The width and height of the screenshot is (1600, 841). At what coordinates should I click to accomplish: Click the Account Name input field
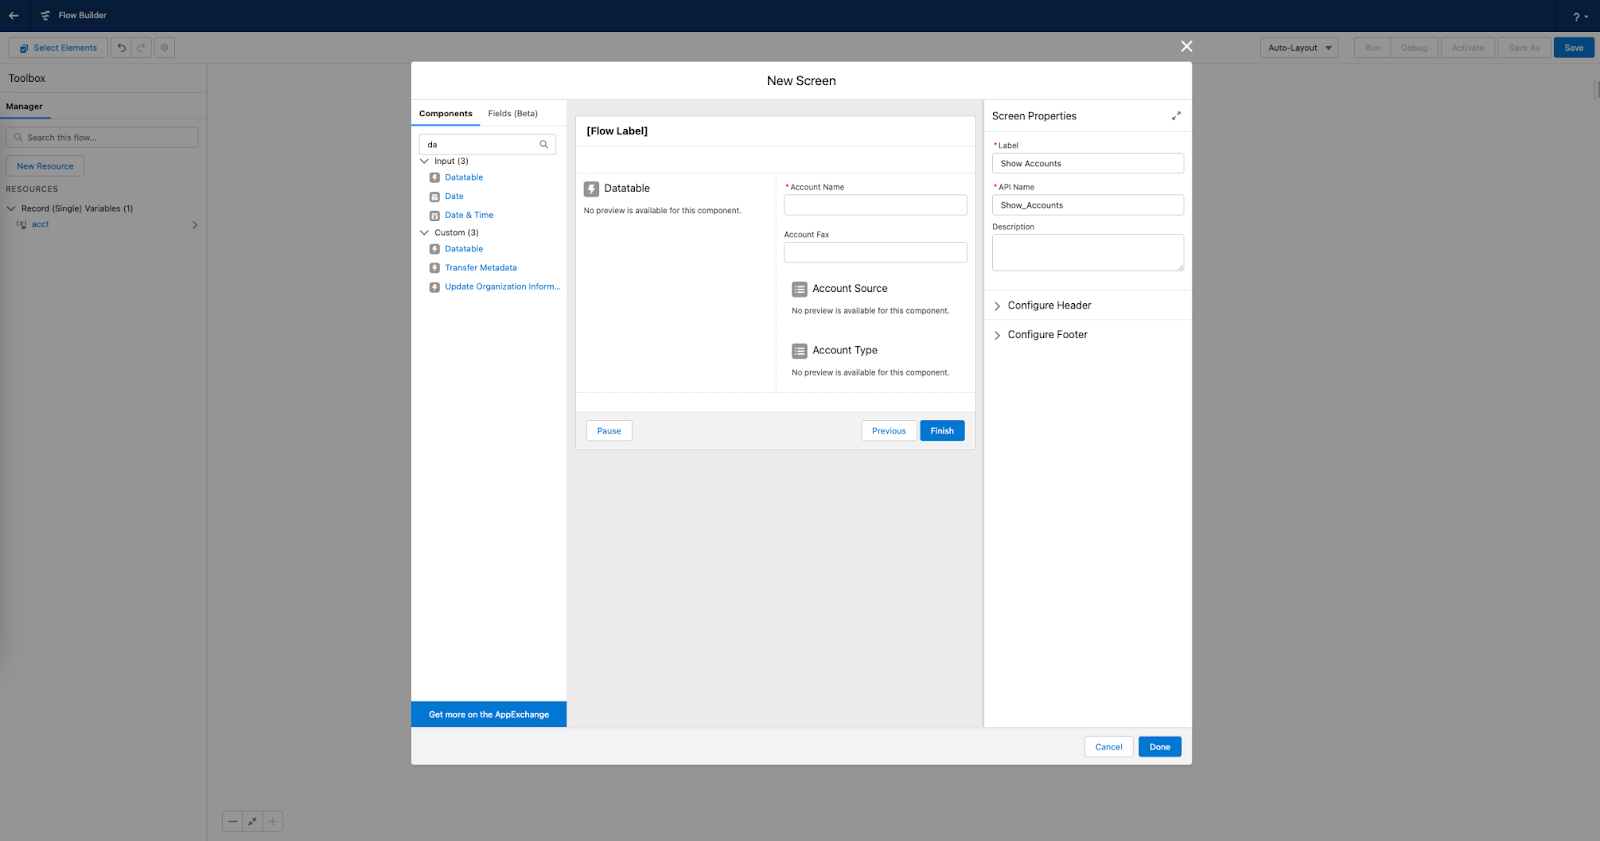point(875,205)
